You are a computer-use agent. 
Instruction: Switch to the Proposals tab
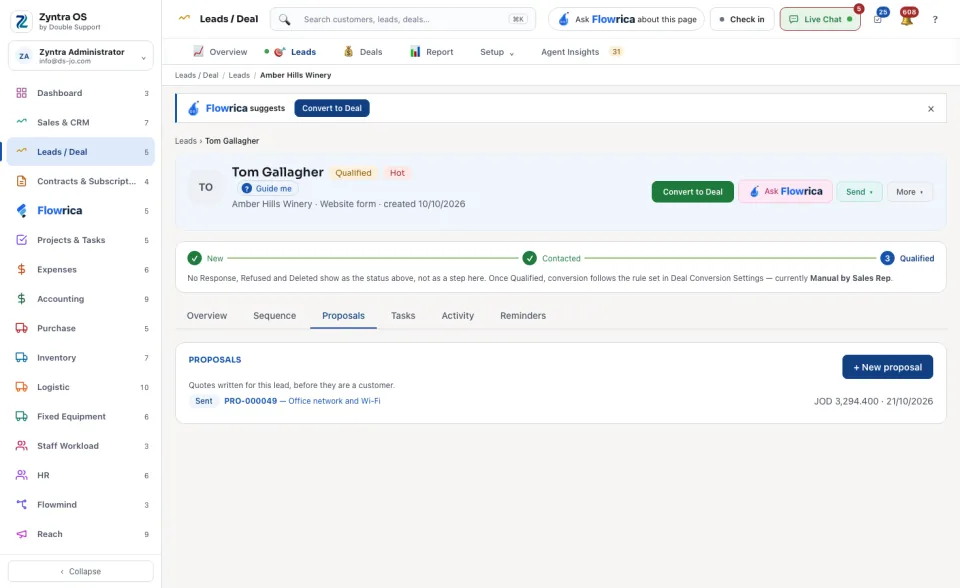pos(343,315)
